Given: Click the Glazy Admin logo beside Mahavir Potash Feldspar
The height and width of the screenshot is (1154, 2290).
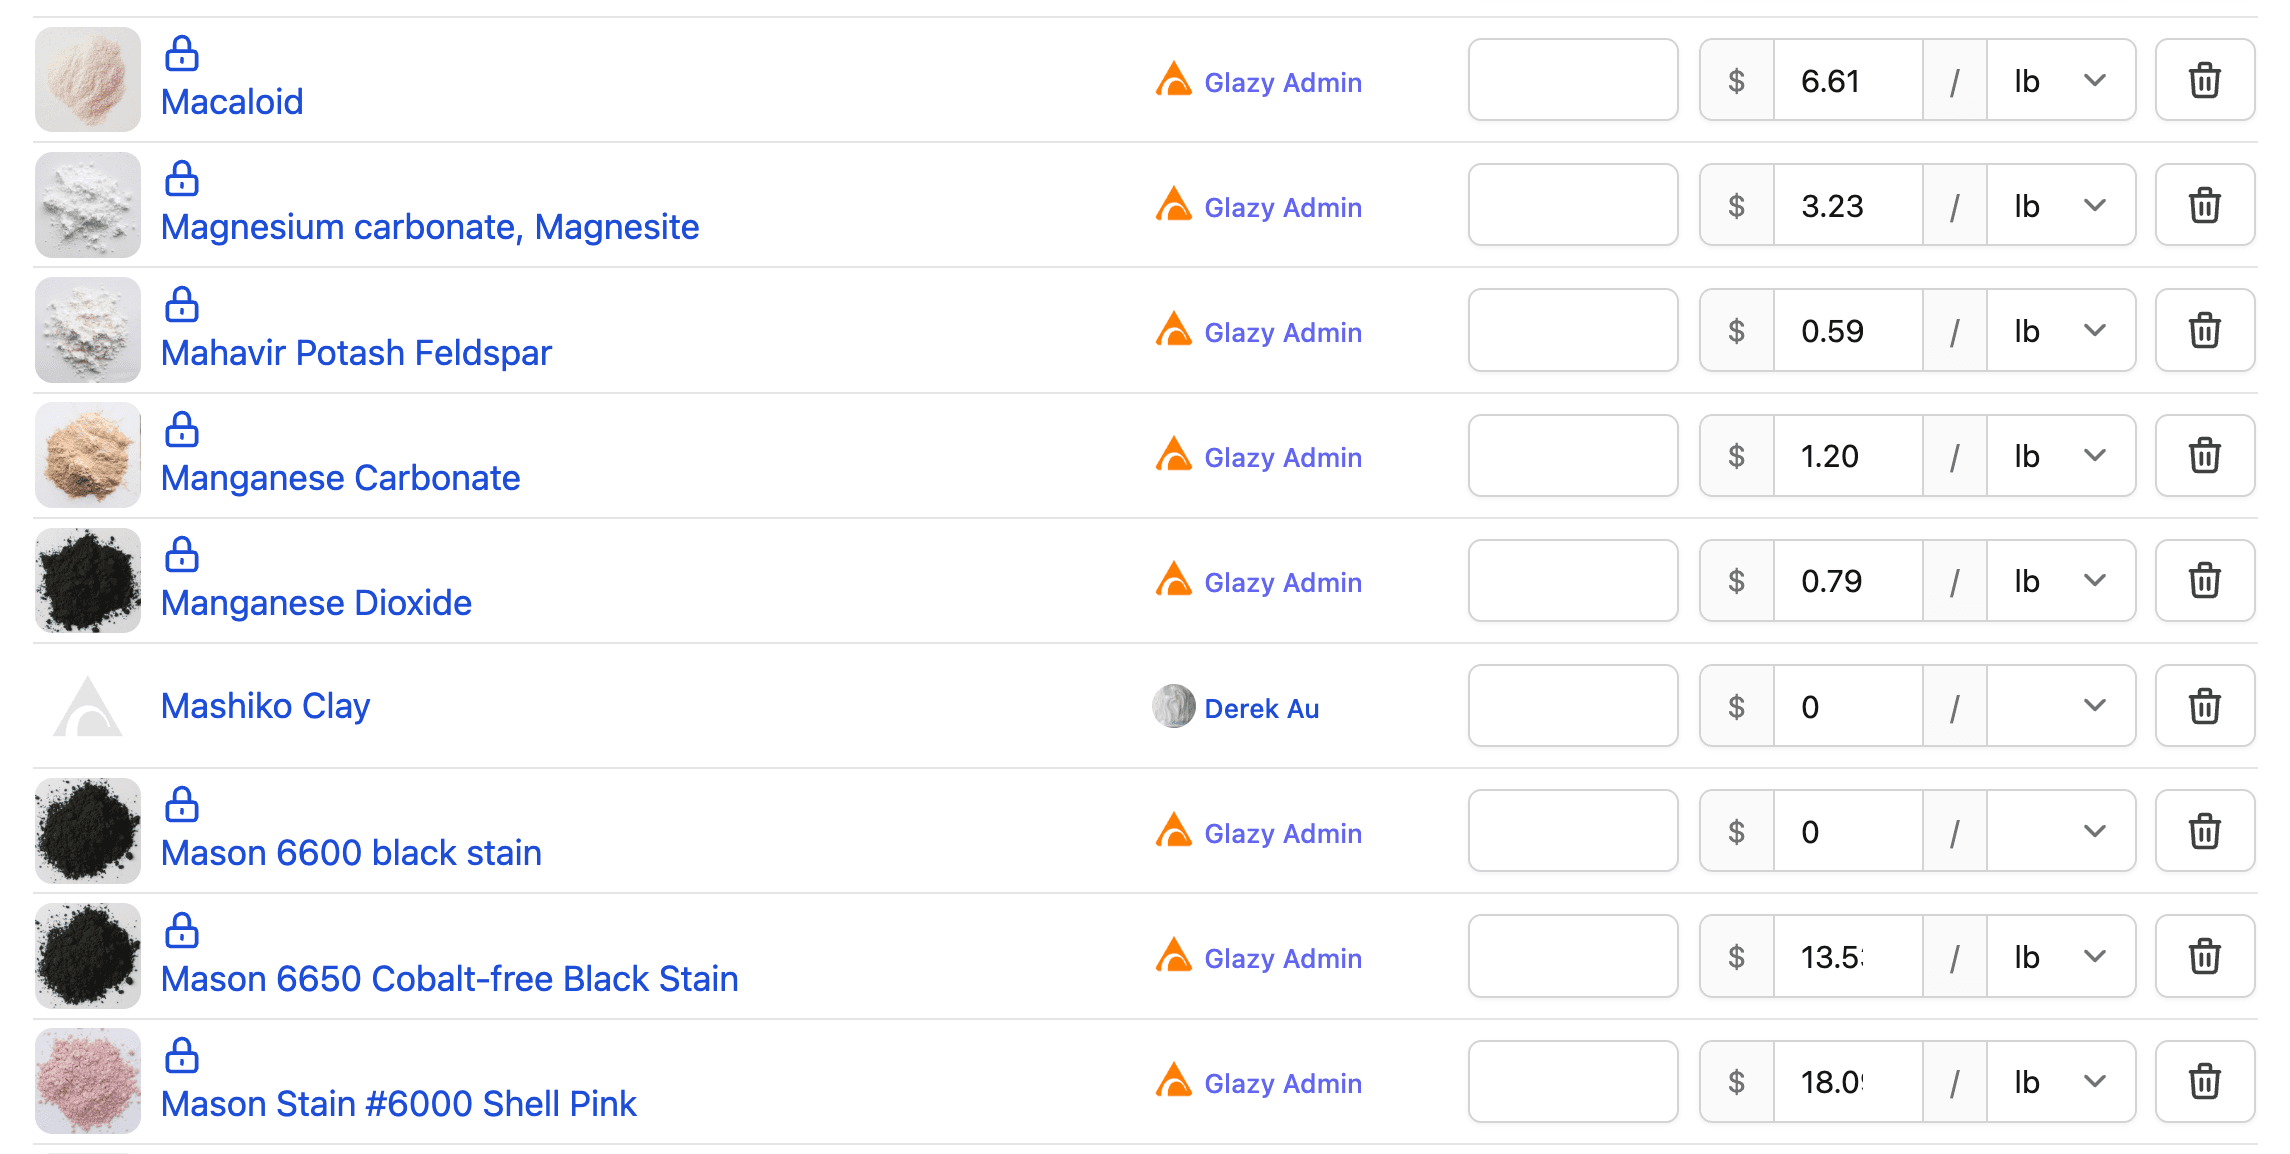Looking at the screenshot, I should point(1173,330).
